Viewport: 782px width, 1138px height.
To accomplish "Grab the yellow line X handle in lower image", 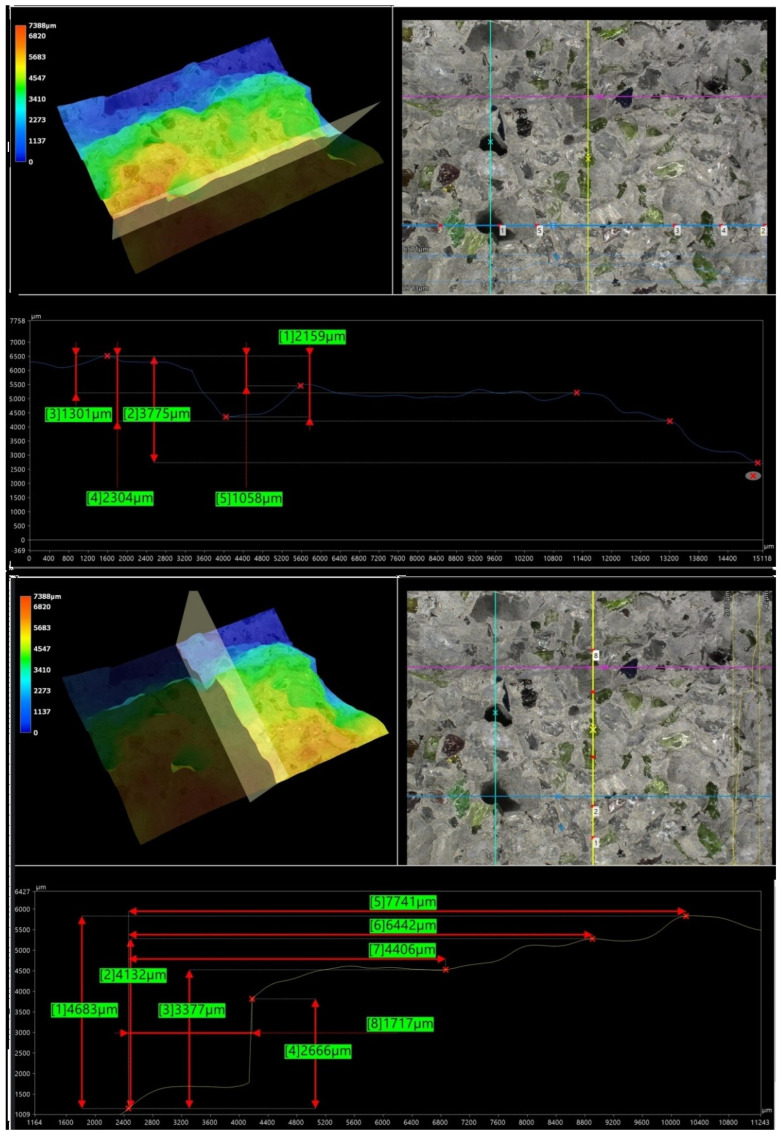I will click(x=593, y=729).
